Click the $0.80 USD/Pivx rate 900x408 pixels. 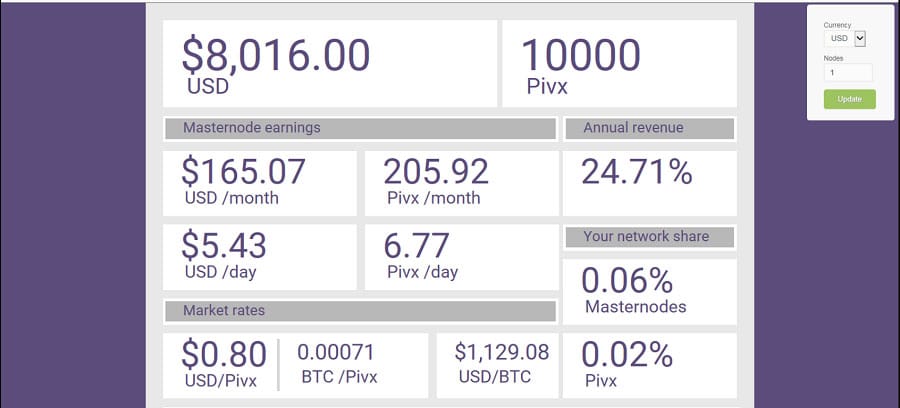[224, 355]
